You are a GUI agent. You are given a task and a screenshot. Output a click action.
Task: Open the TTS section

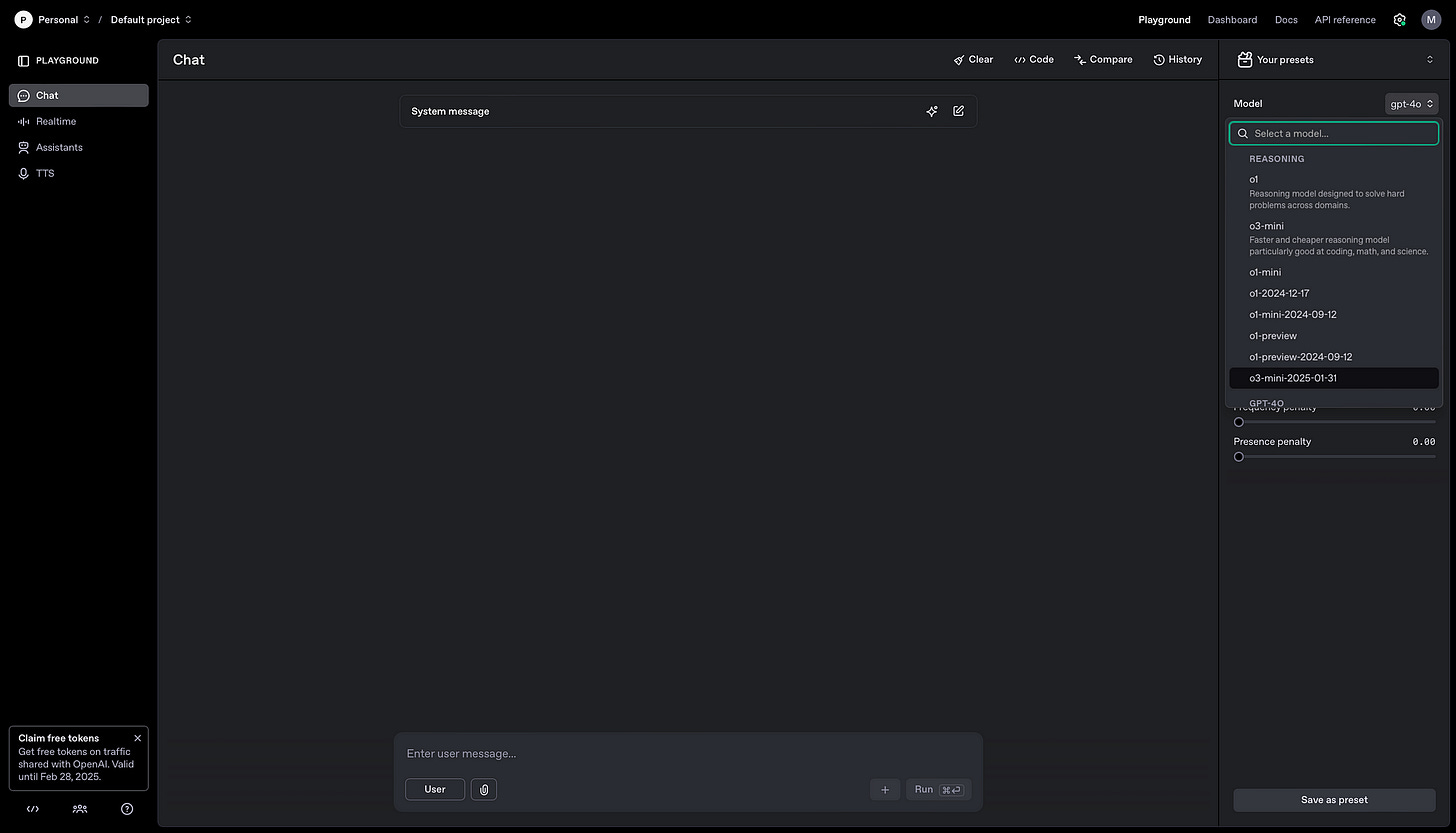[78, 173]
